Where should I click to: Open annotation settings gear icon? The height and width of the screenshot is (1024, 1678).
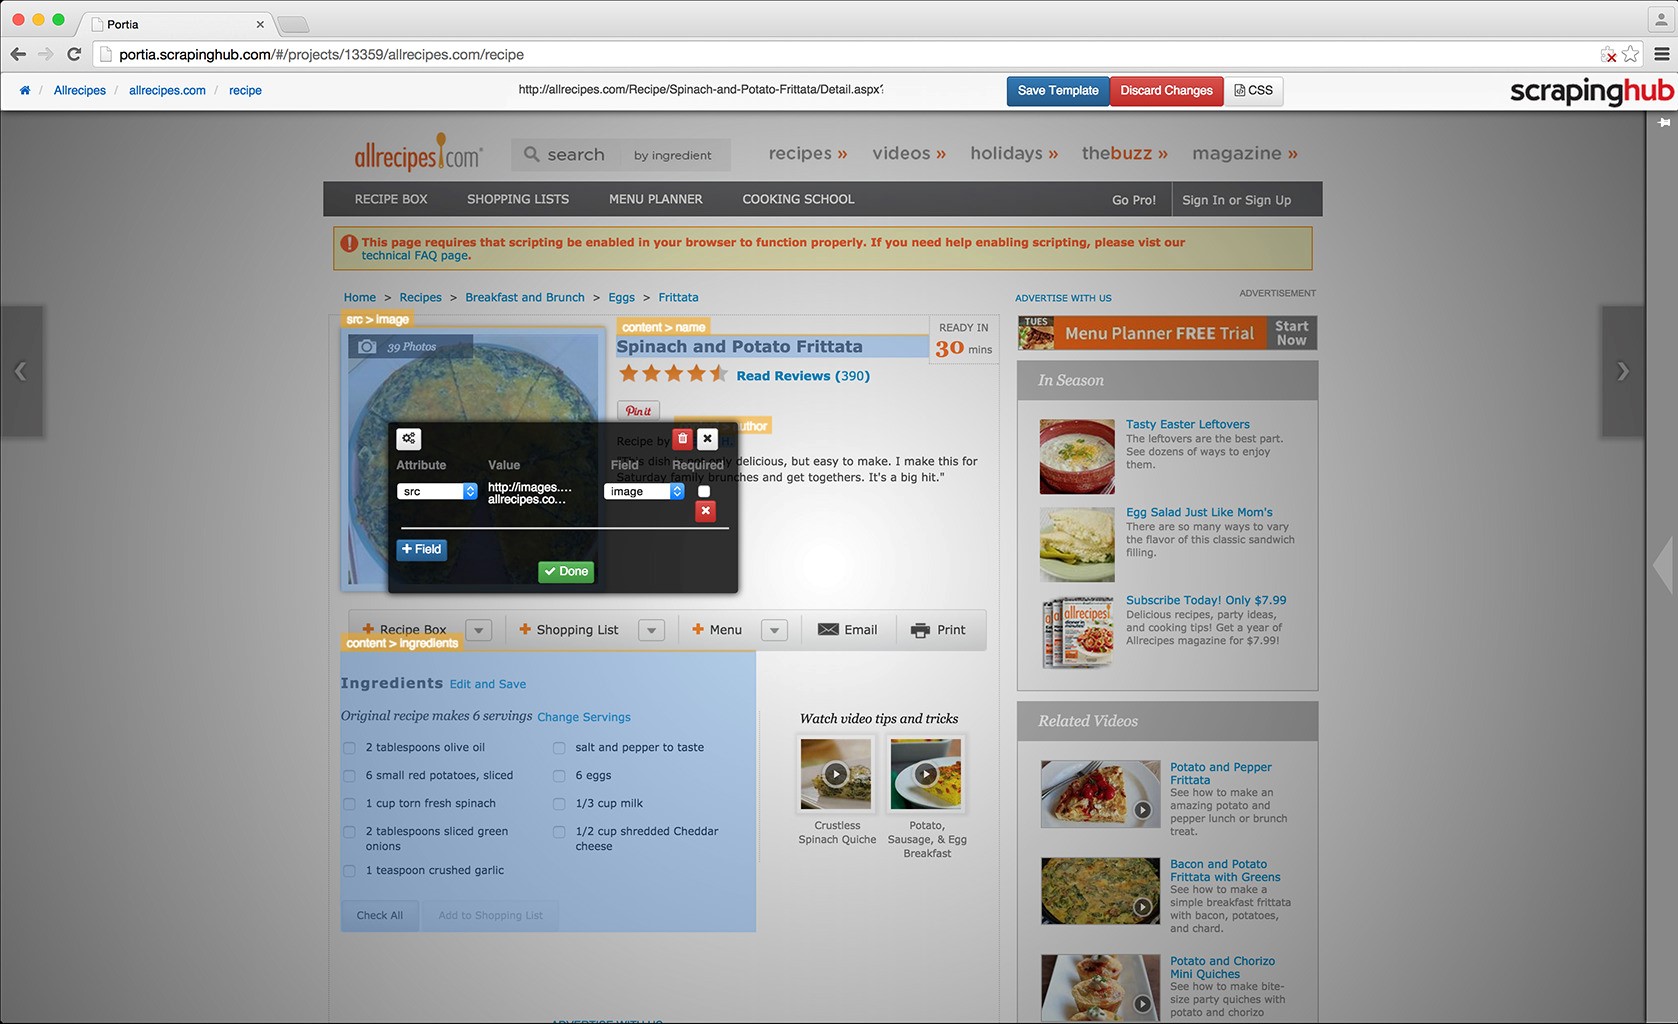(409, 438)
